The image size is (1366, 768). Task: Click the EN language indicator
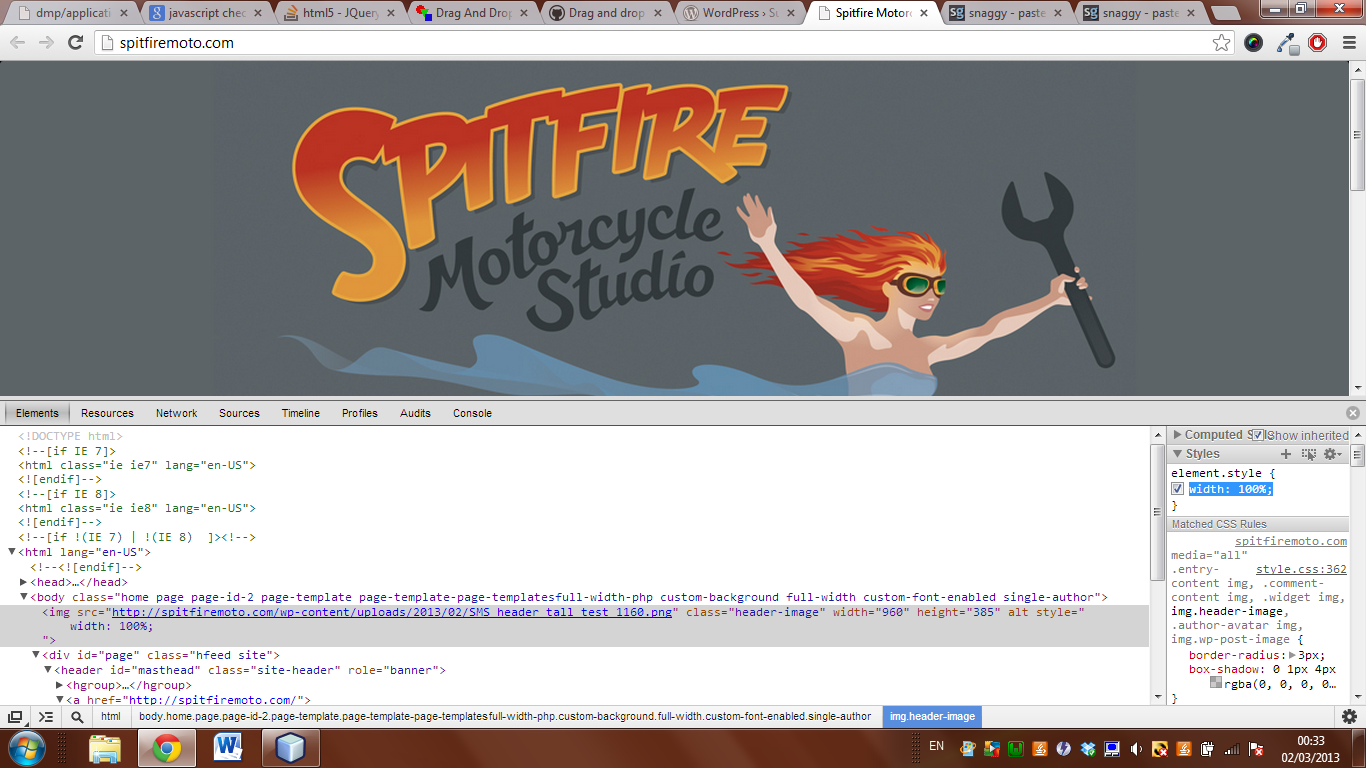tap(936, 746)
